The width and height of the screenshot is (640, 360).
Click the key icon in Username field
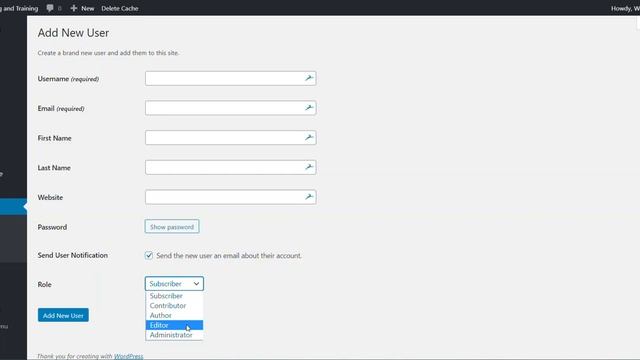[x=309, y=78]
